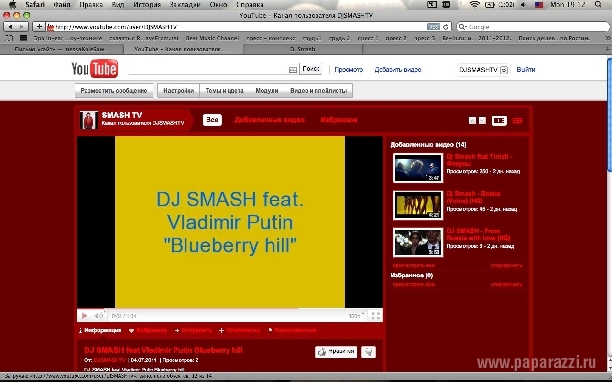Open the volume icon in menu bar
The height and width of the screenshot is (382, 612).
point(523,5)
